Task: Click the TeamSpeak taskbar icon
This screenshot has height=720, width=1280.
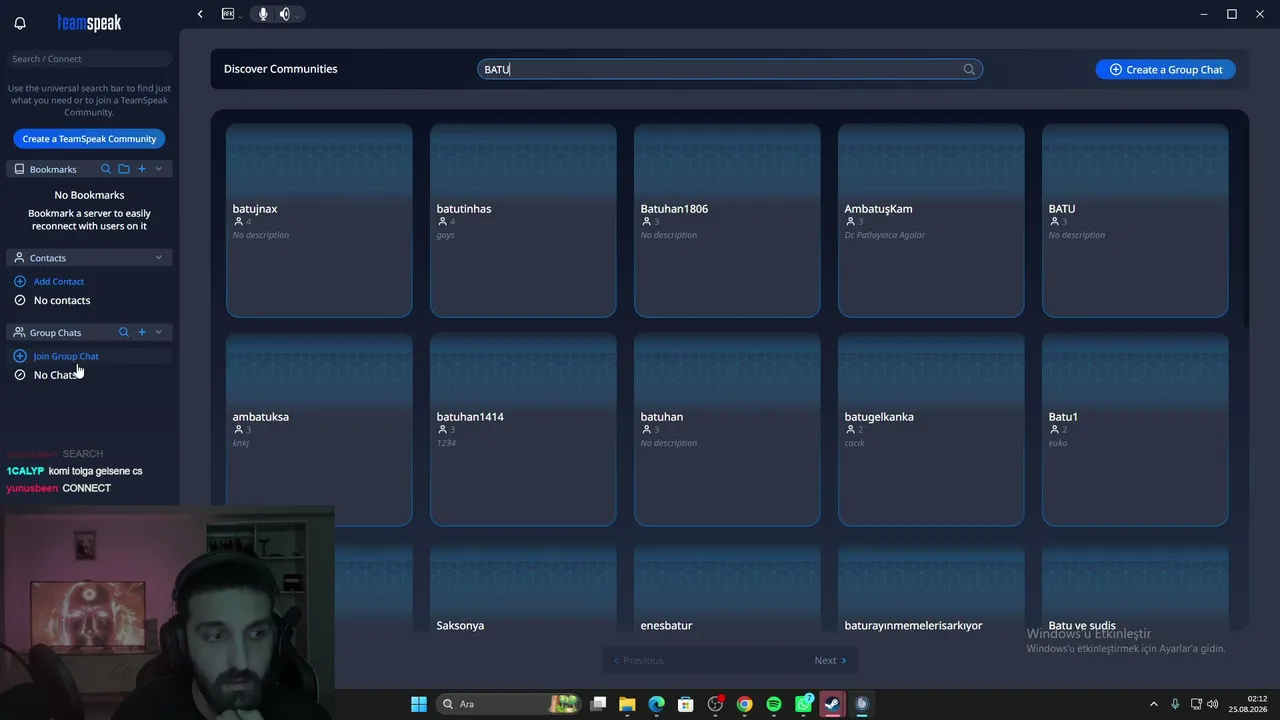Action: [x=862, y=704]
